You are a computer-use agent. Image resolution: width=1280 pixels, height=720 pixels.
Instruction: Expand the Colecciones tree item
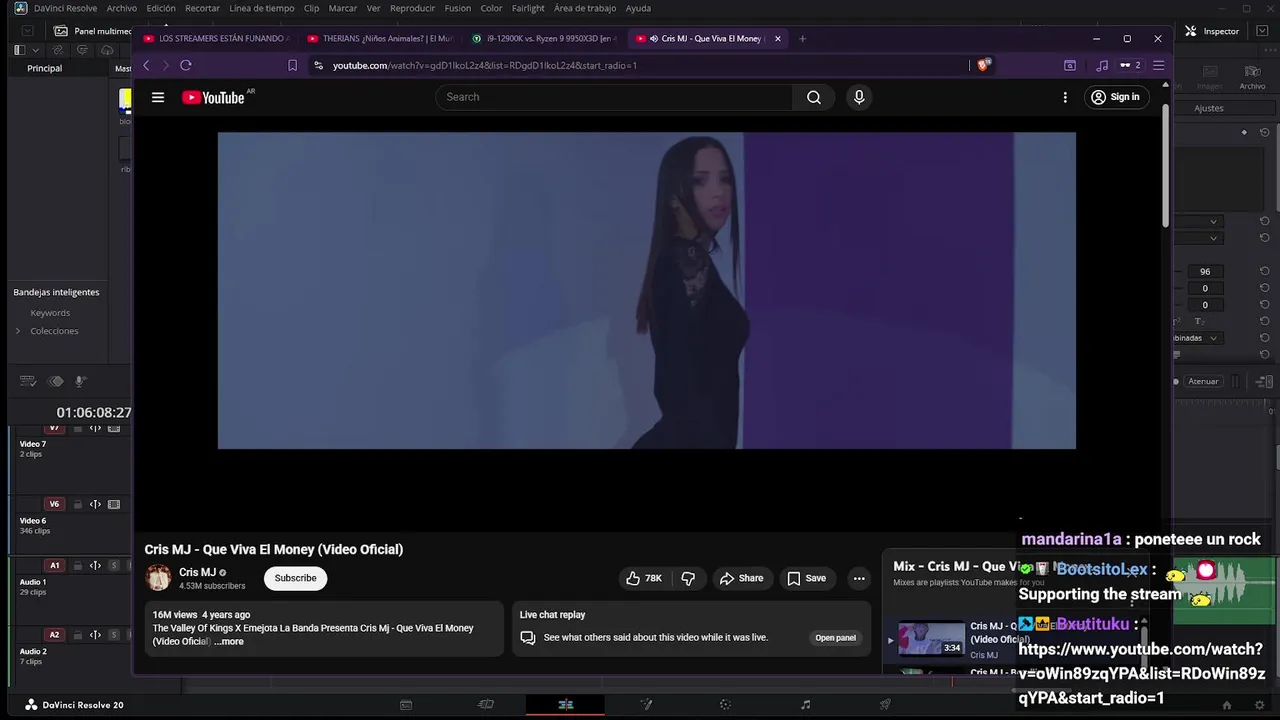pos(17,331)
